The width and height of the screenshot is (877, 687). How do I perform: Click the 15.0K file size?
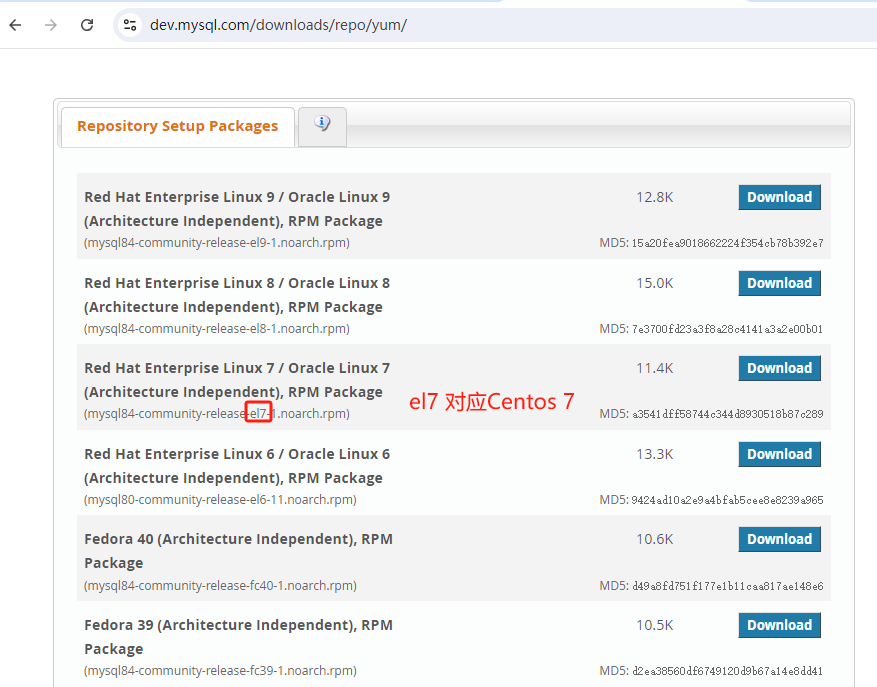654,284
